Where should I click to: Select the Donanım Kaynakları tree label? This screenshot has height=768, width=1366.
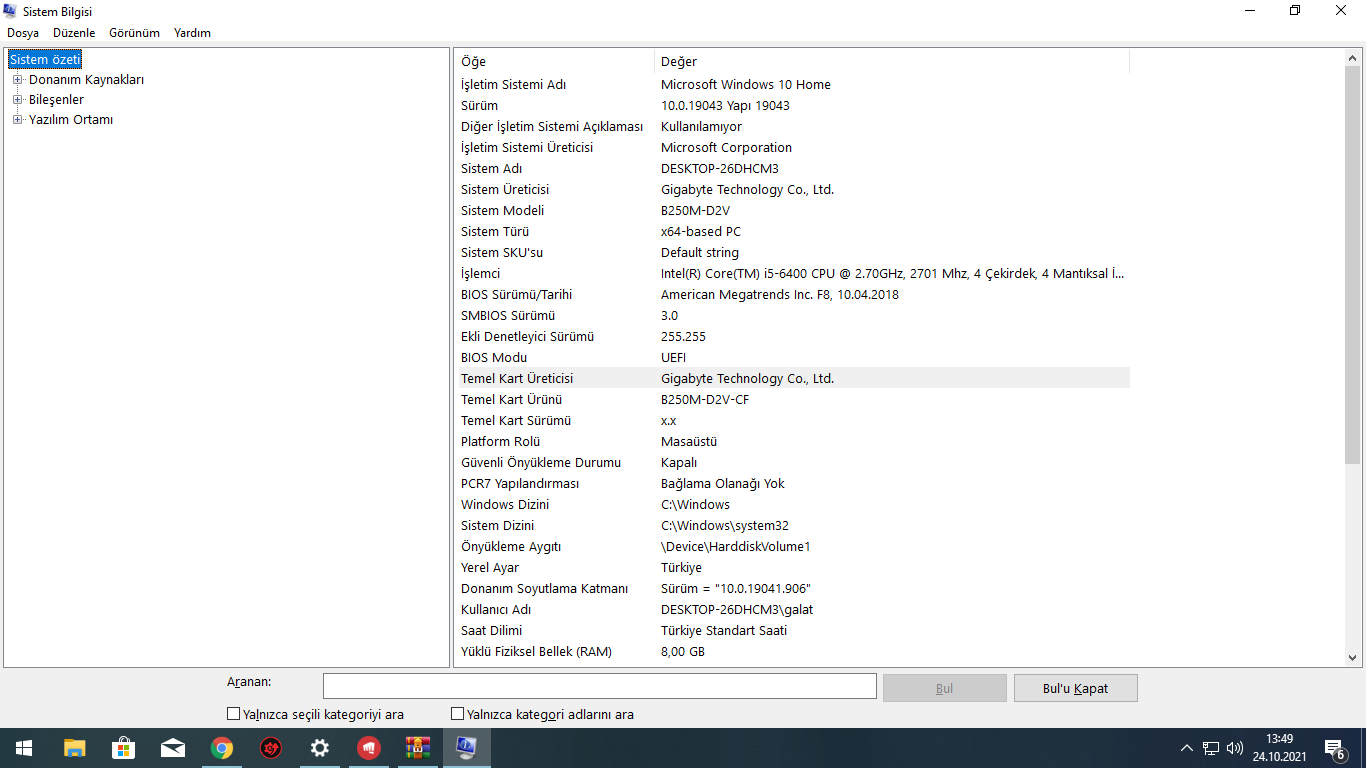(86, 80)
